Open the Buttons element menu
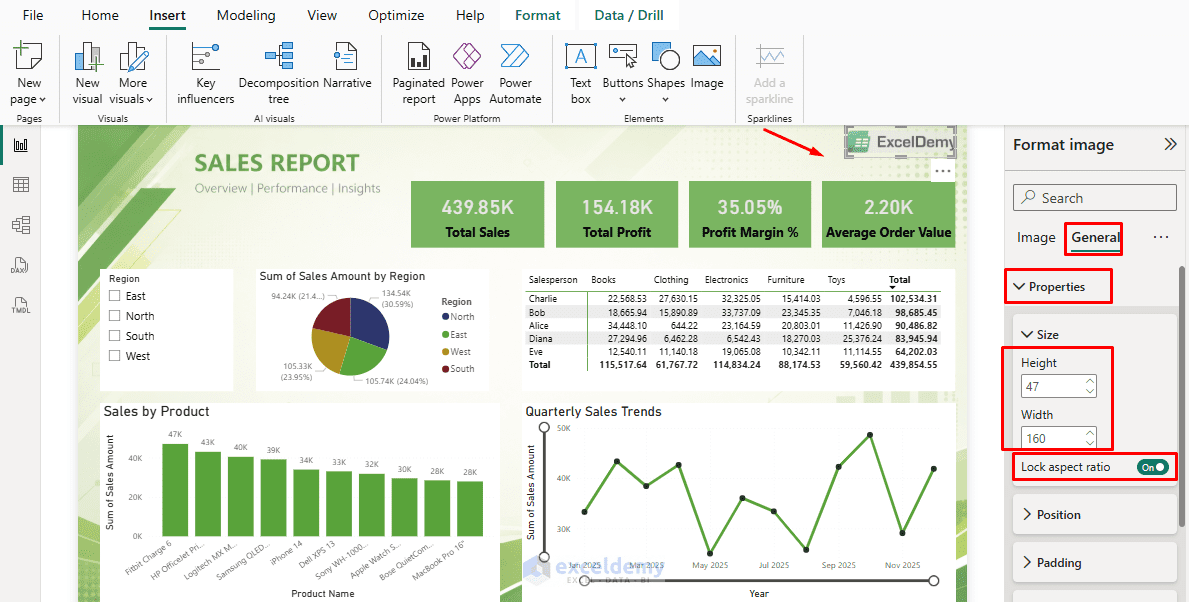 [x=623, y=74]
